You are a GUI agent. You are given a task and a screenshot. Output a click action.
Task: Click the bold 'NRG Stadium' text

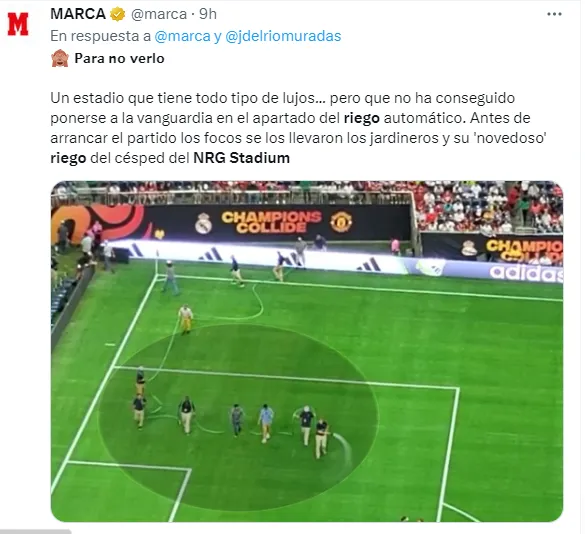click(x=241, y=158)
